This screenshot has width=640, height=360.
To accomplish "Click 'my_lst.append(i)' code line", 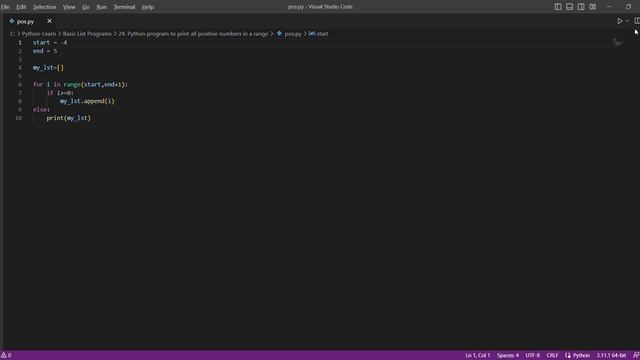I will [x=87, y=101].
